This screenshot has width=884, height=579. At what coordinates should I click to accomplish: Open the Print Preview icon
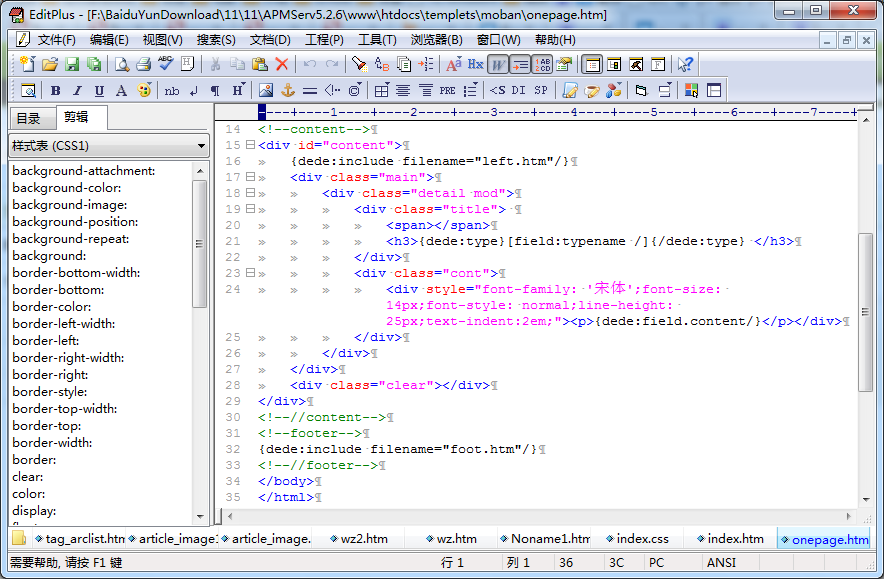[121, 64]
